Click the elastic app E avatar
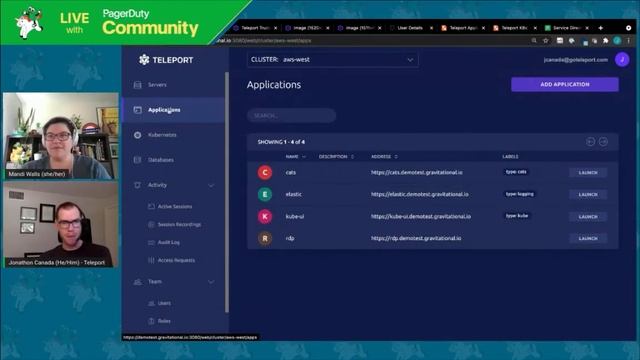 click(265, 195)
